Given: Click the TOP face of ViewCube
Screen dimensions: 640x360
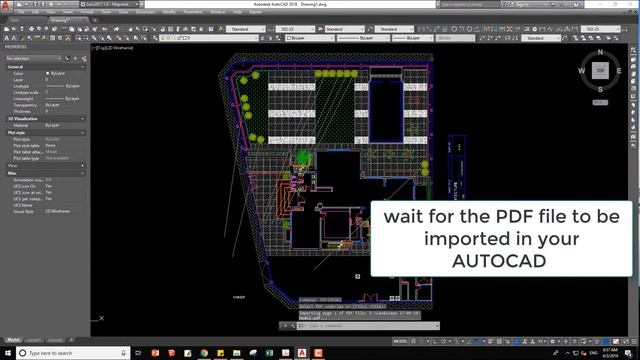Looking at the screenshot, I should click(600, 71).
